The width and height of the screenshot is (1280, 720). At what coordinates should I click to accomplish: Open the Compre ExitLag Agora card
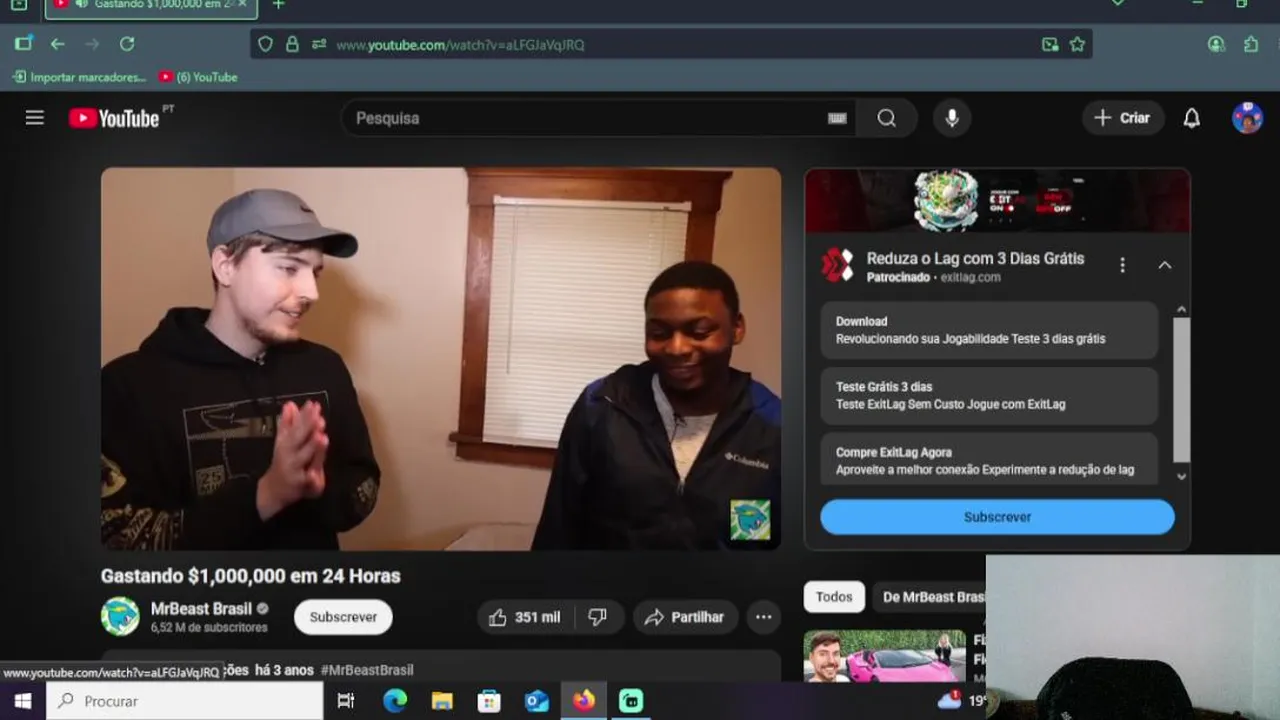click(989, 459)
